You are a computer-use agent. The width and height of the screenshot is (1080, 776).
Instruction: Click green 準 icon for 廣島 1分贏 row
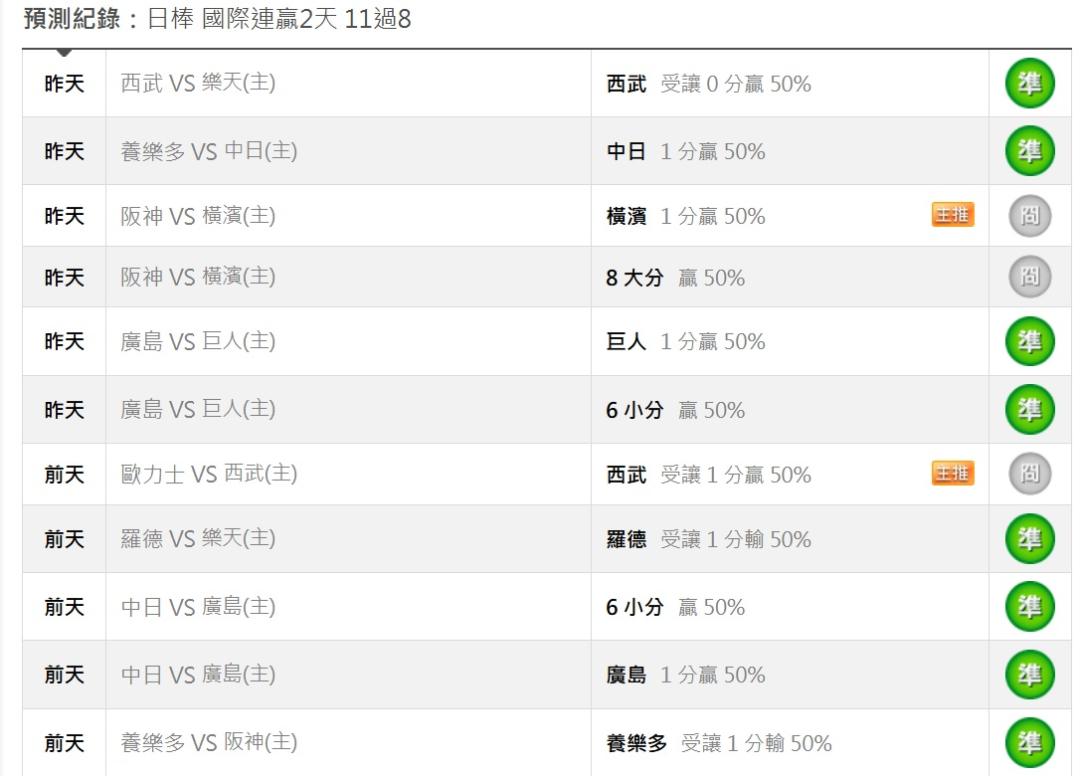[x=1030, y=674]
